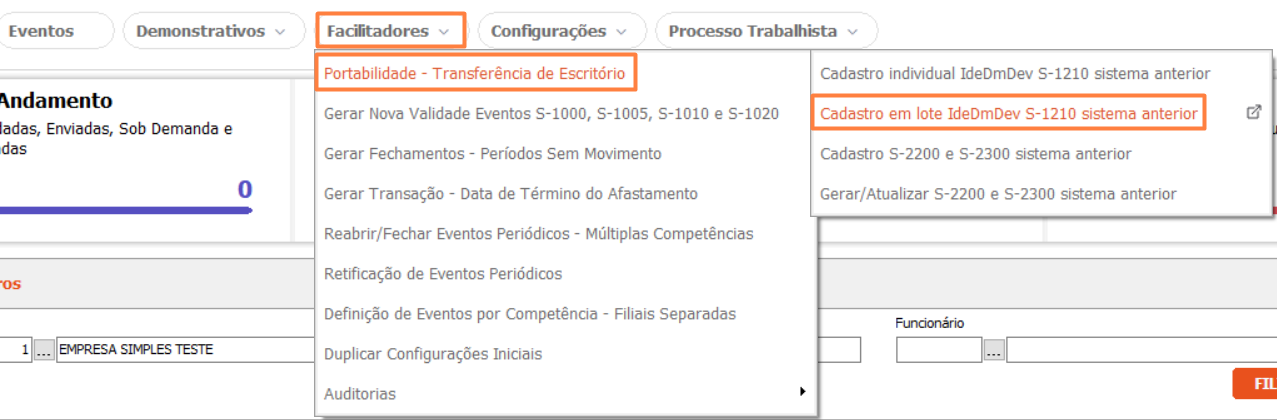This screenshot has height=420, width=1277.
Task: Select Gerar Fechamentos - Períodos Sem Movimento
Action: click(x=492, y=154)
